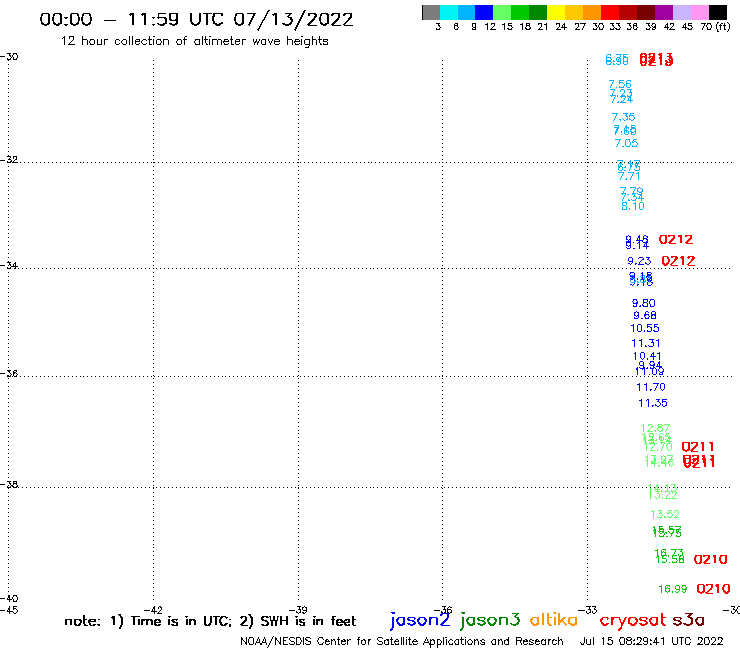Select the pure blue legend swatch
The height and width of the screenshot is (650, 740).
point(484,12)
